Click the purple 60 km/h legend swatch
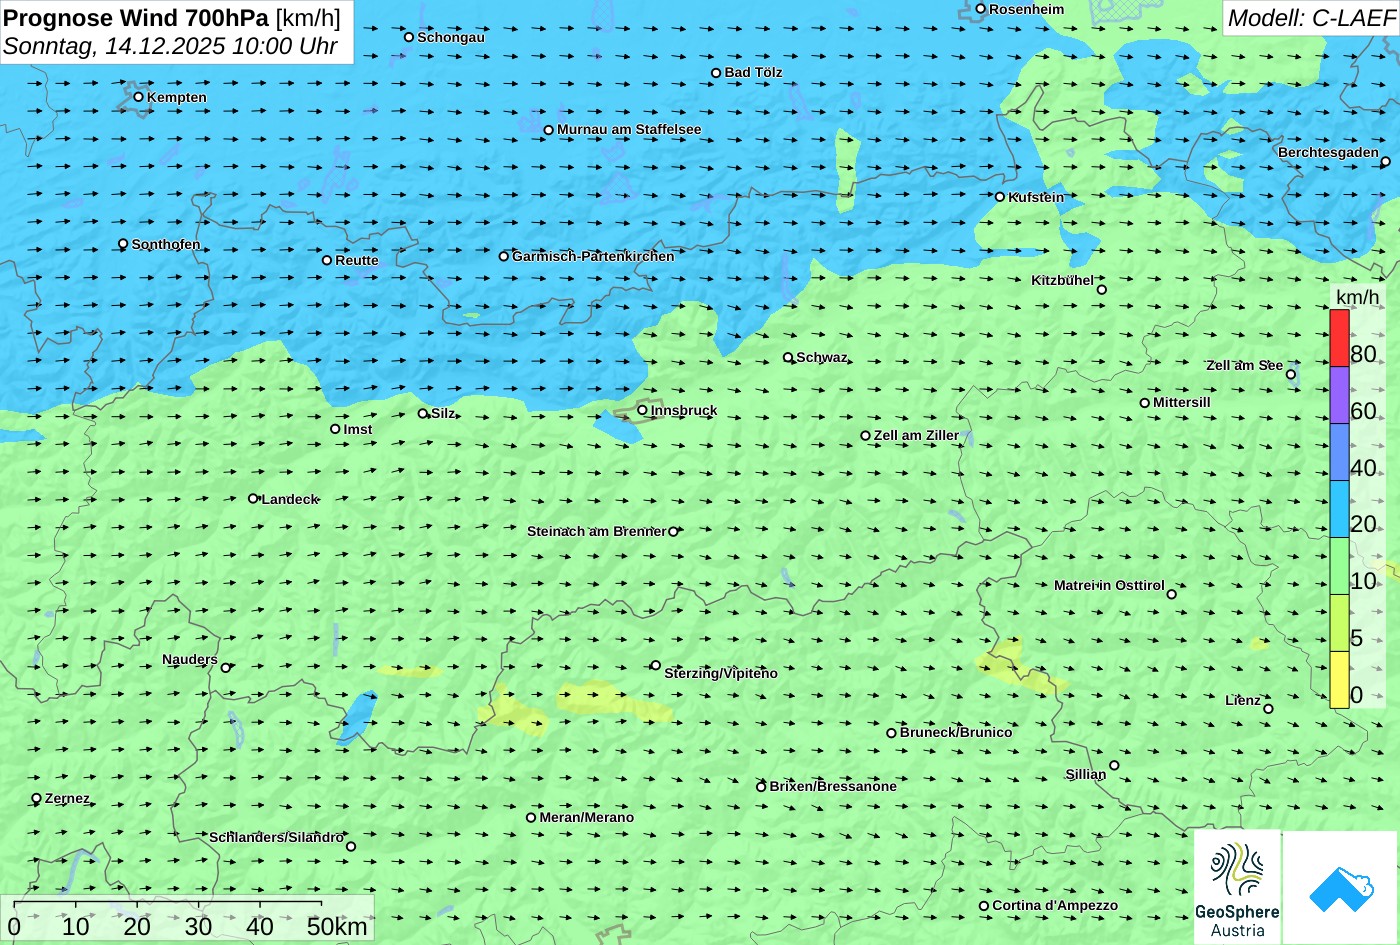This screenshot has width=1400, height=945. pyautogui.click(x=1339, y=395)
